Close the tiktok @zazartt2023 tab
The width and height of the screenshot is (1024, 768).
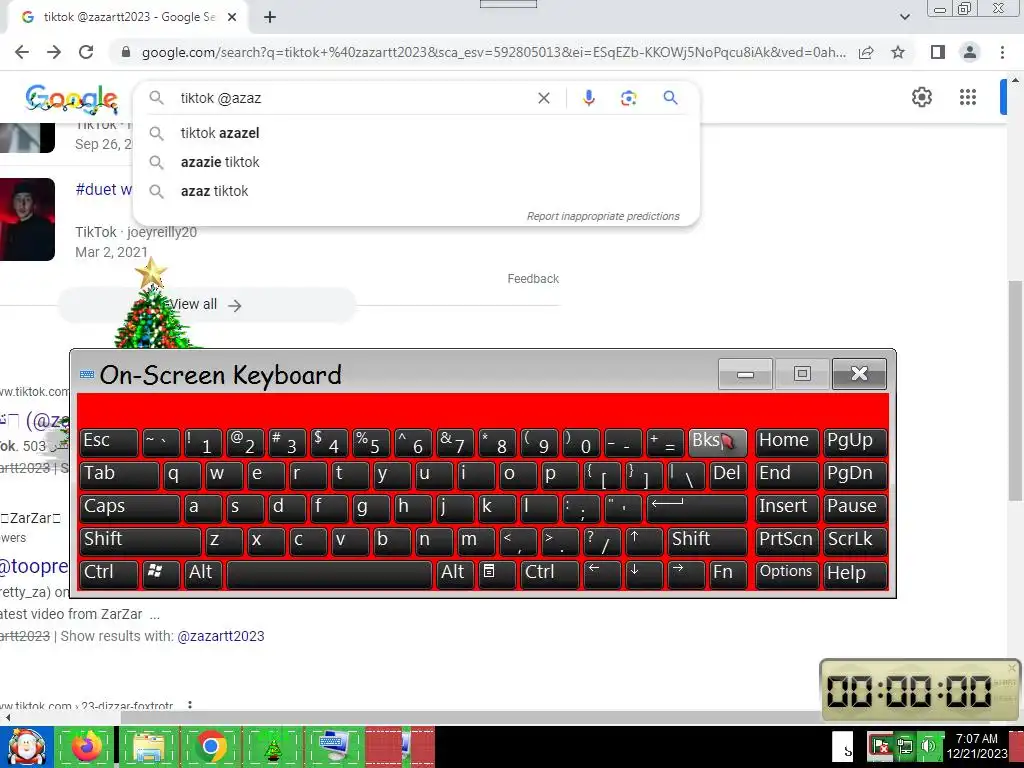(232, 17)
